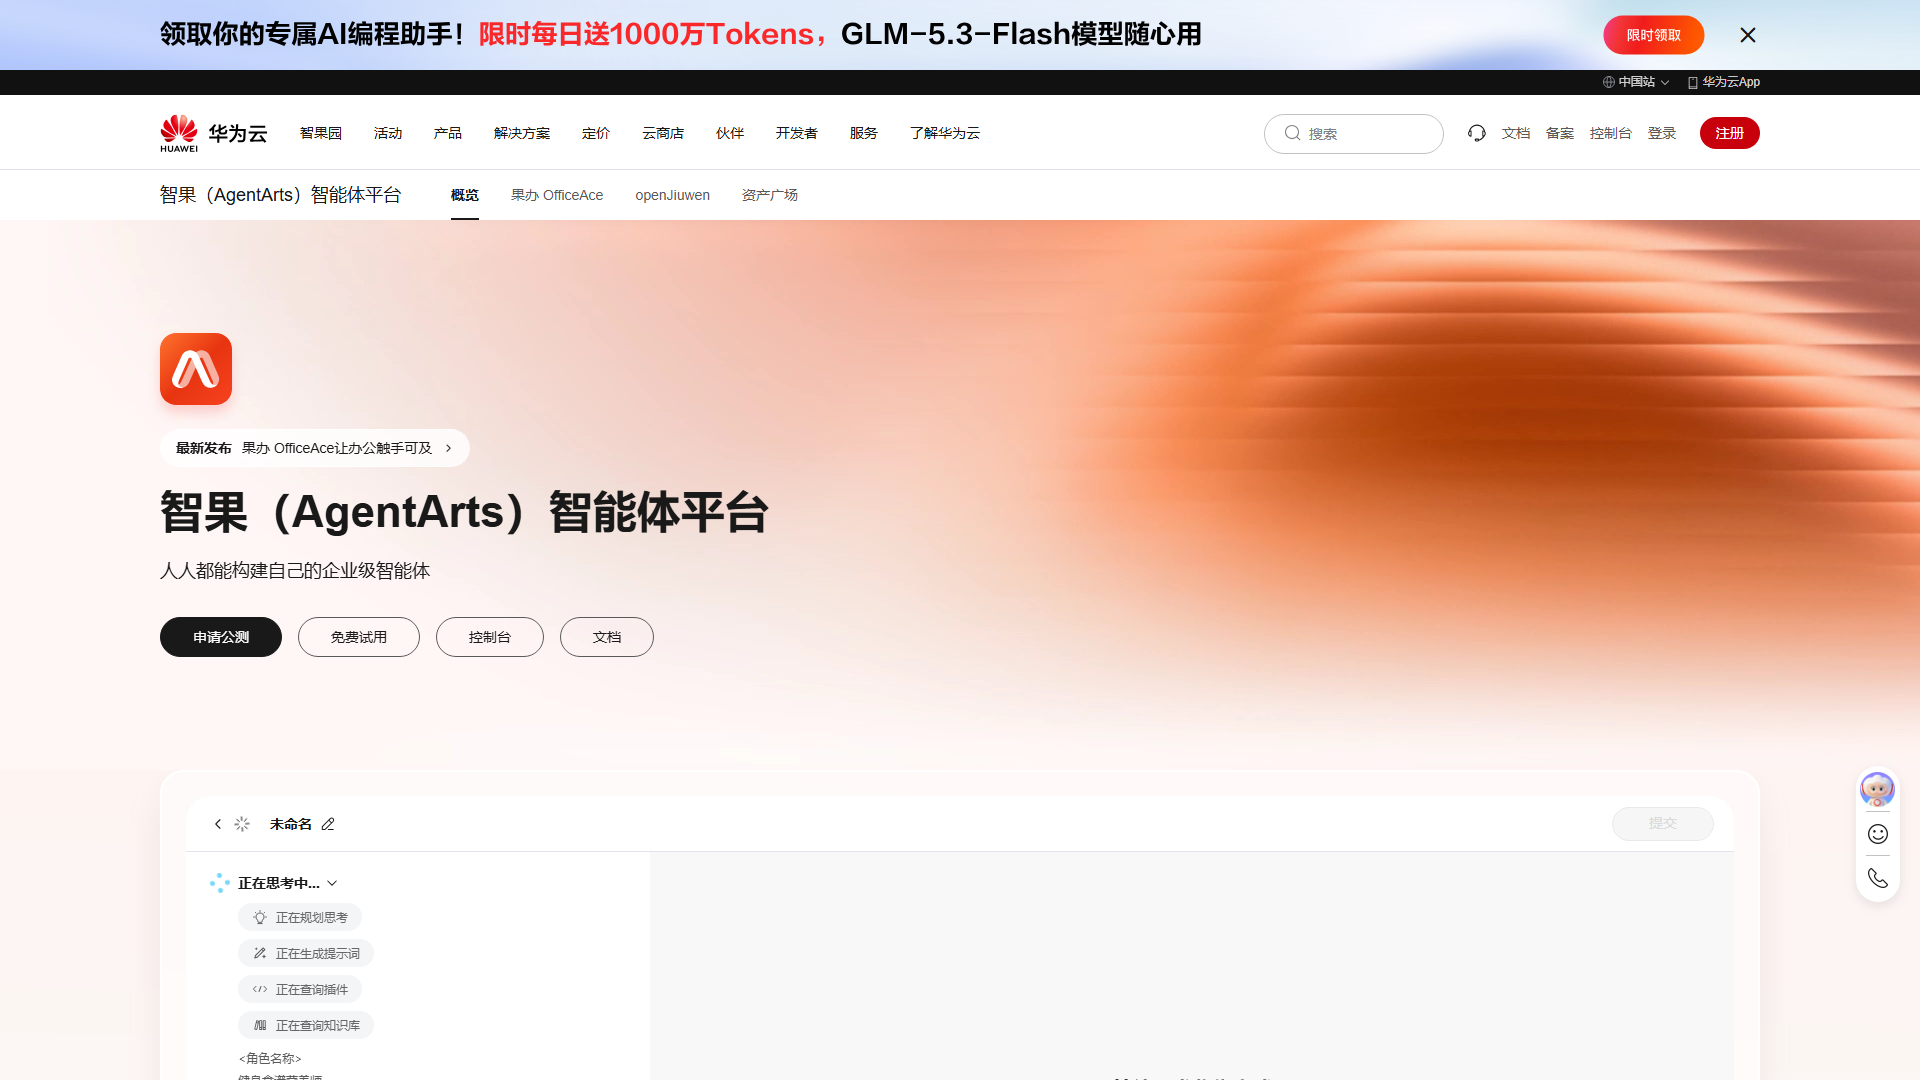This screenshot has height=1080, width=1920.
Task: Click the smiley feedback icon
Action: tap(1878, 834)
